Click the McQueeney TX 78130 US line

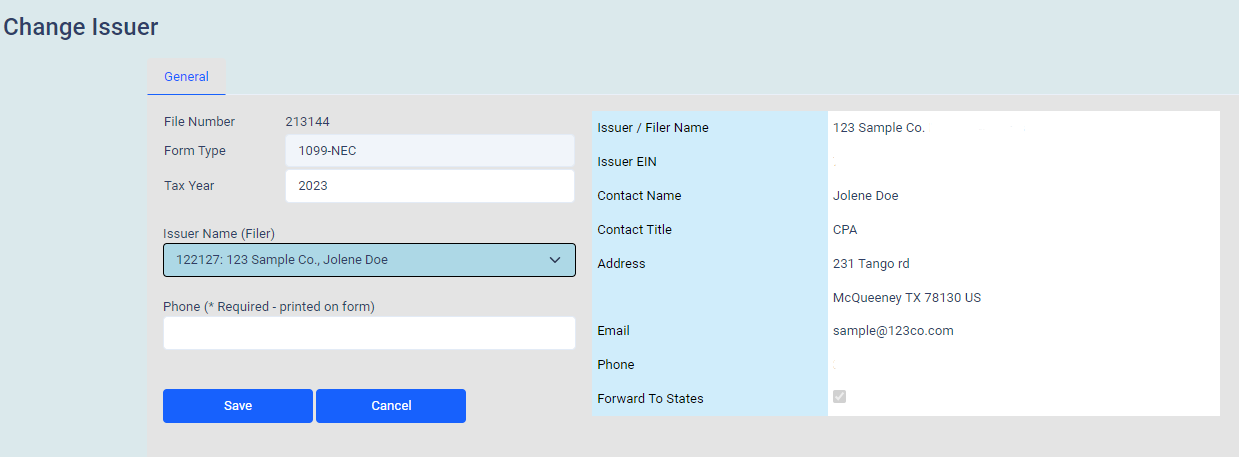(908, 298)
